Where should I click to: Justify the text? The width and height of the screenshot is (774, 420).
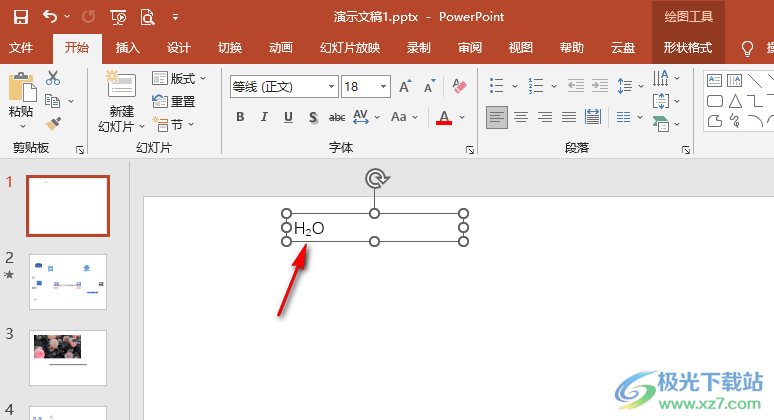point(569,117)
